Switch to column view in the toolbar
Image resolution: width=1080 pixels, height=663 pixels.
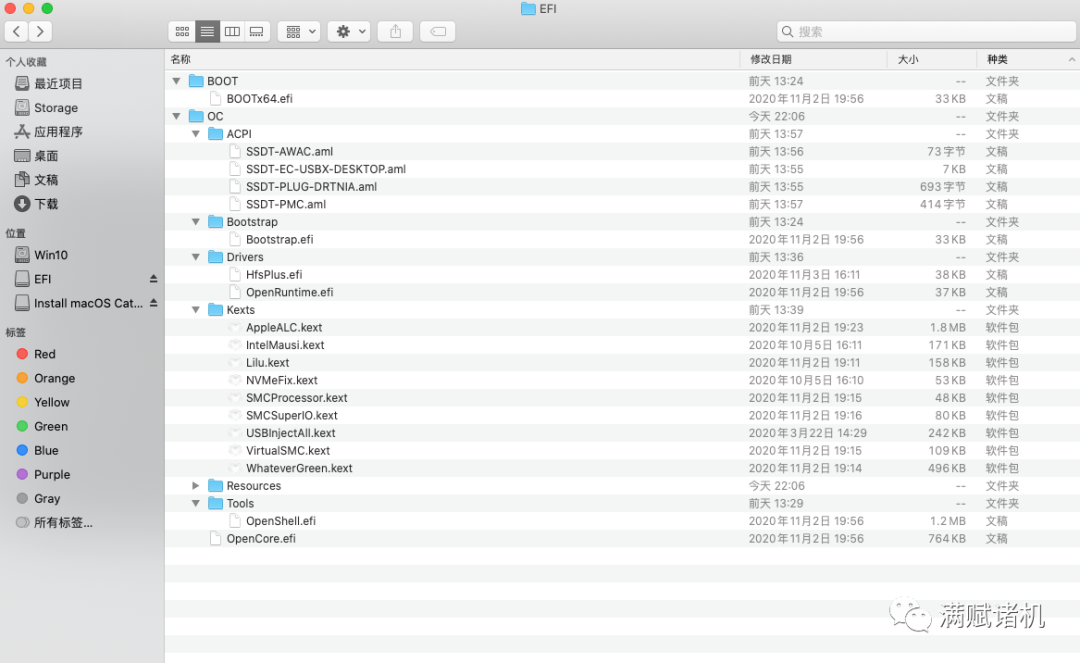(231, 31)
